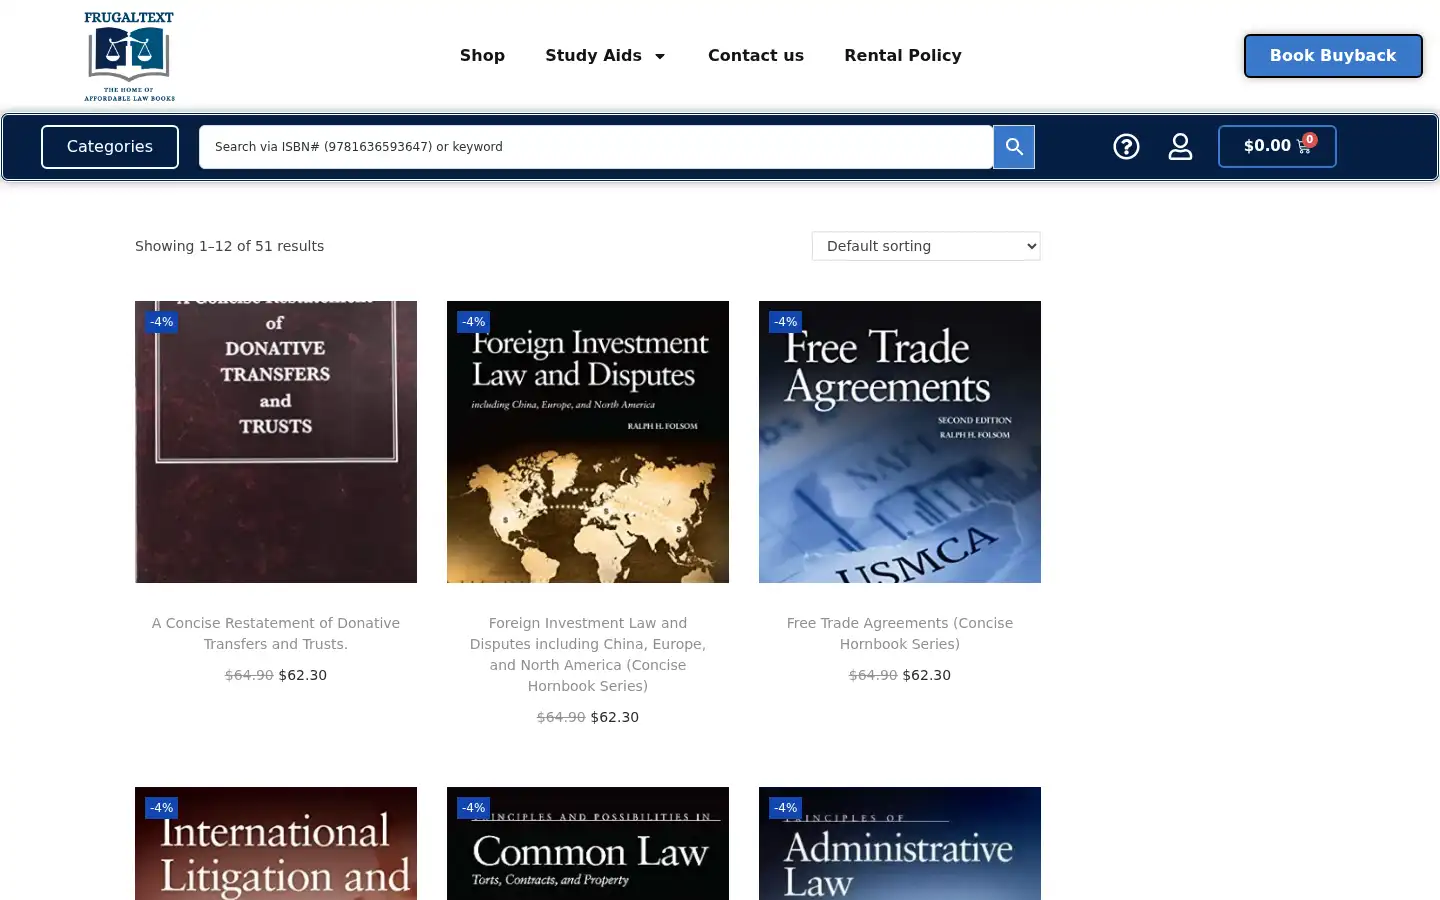This screenshot has height=900, width=1440.
Task: Open the $0.00 shopping cart
Action: tap(1277, 146)
